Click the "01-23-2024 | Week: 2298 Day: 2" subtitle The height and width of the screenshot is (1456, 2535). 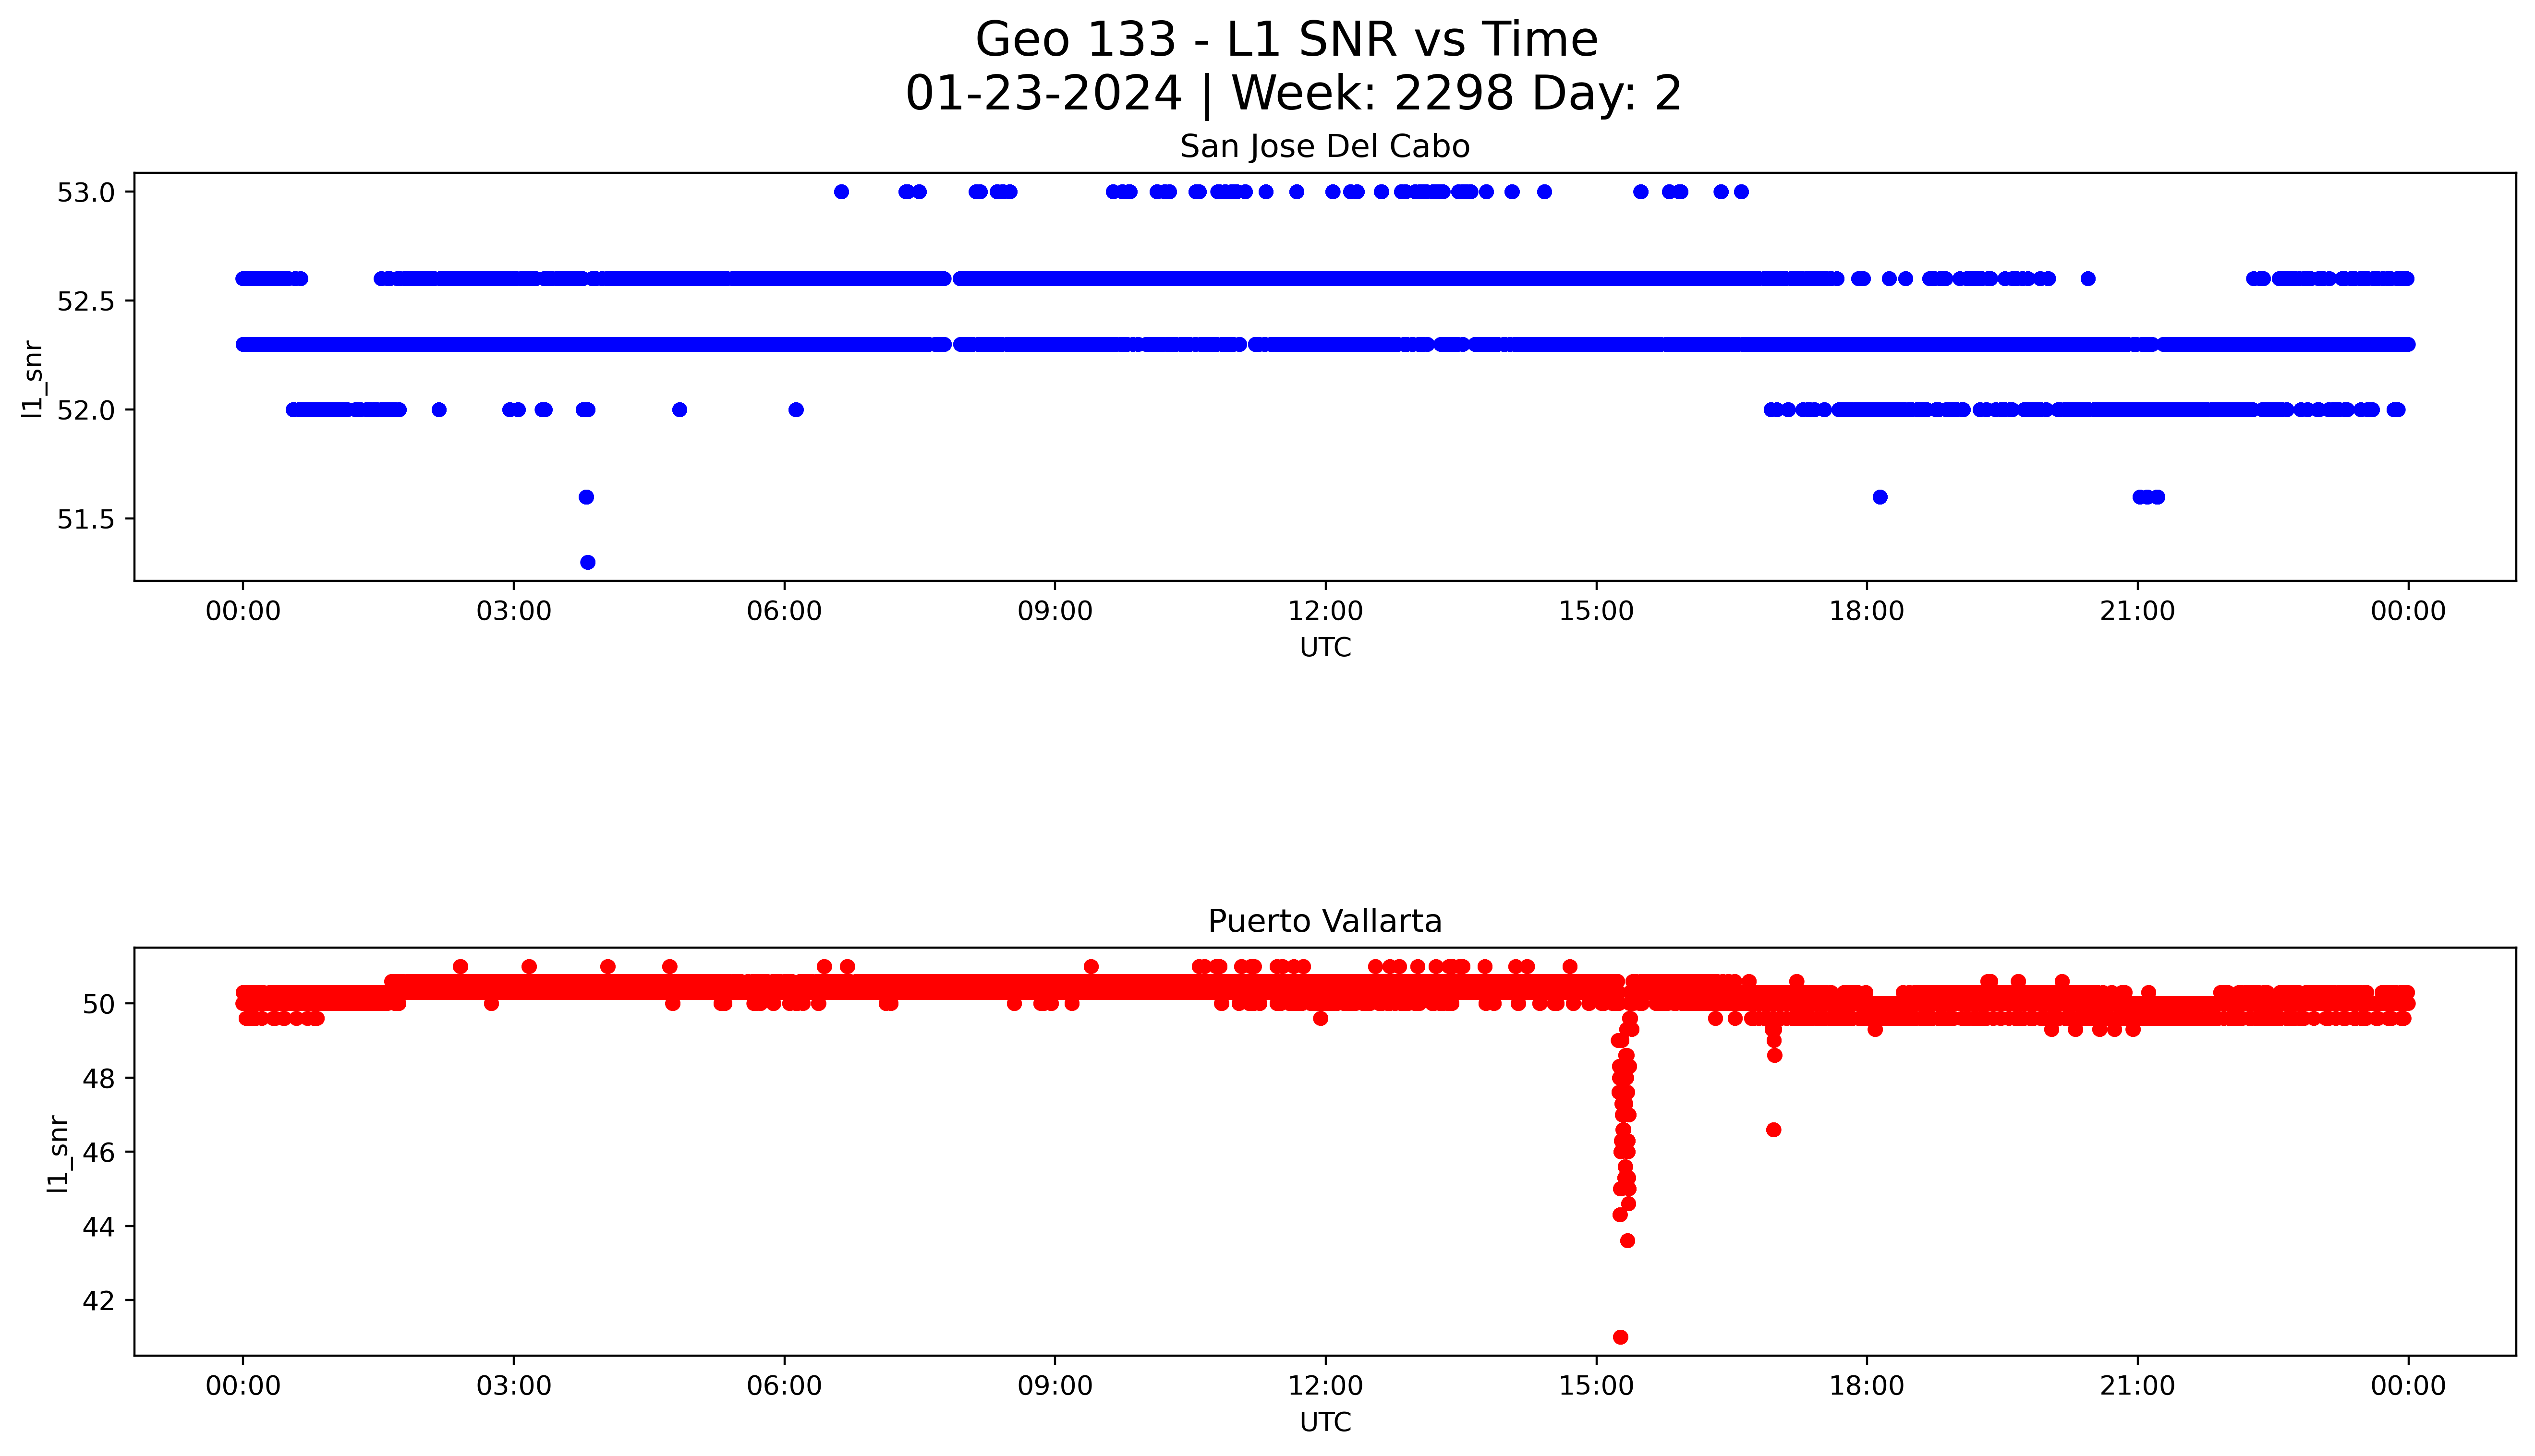point(1293,94)
